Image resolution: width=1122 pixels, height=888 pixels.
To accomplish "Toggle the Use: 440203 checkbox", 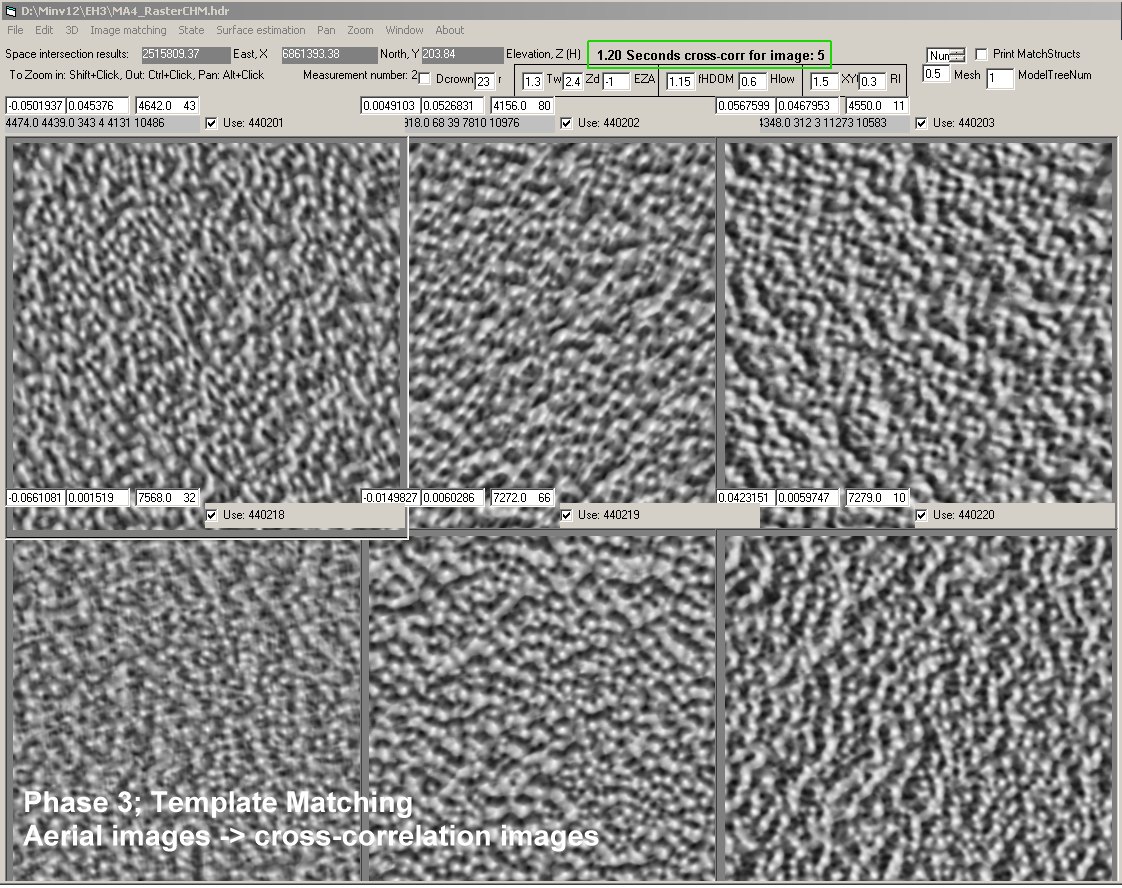I will (921, 123).
